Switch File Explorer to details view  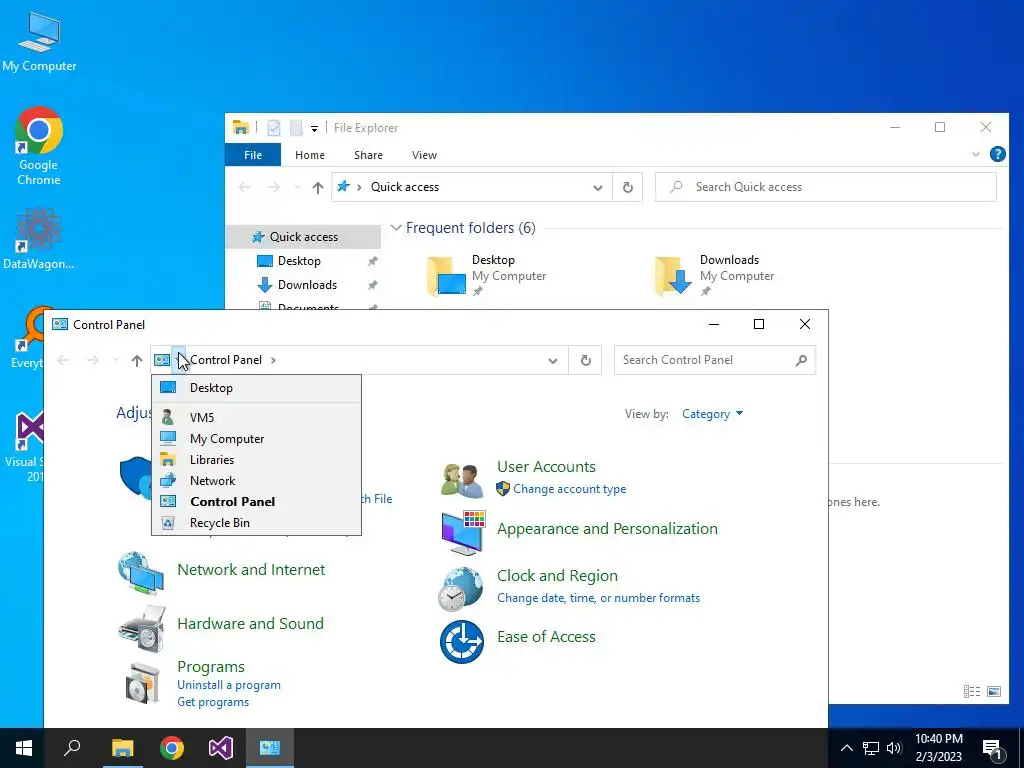[972, 692]
